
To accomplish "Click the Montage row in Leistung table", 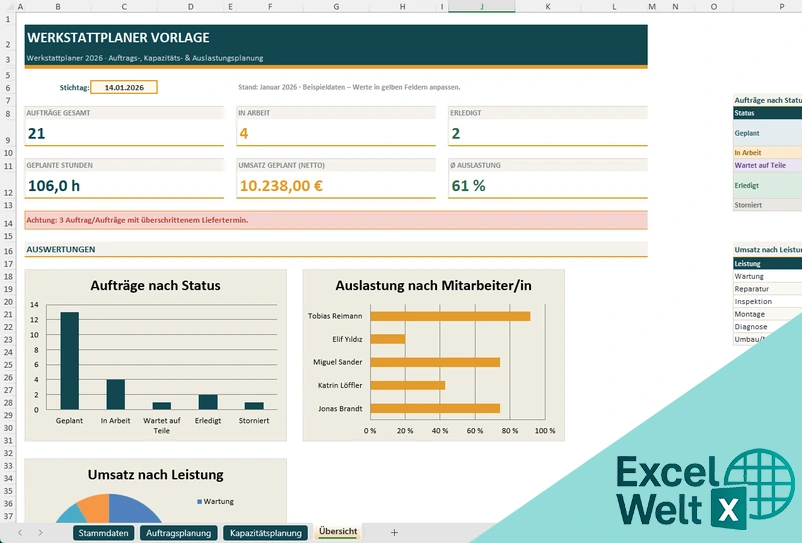I will tap(767, 314).
